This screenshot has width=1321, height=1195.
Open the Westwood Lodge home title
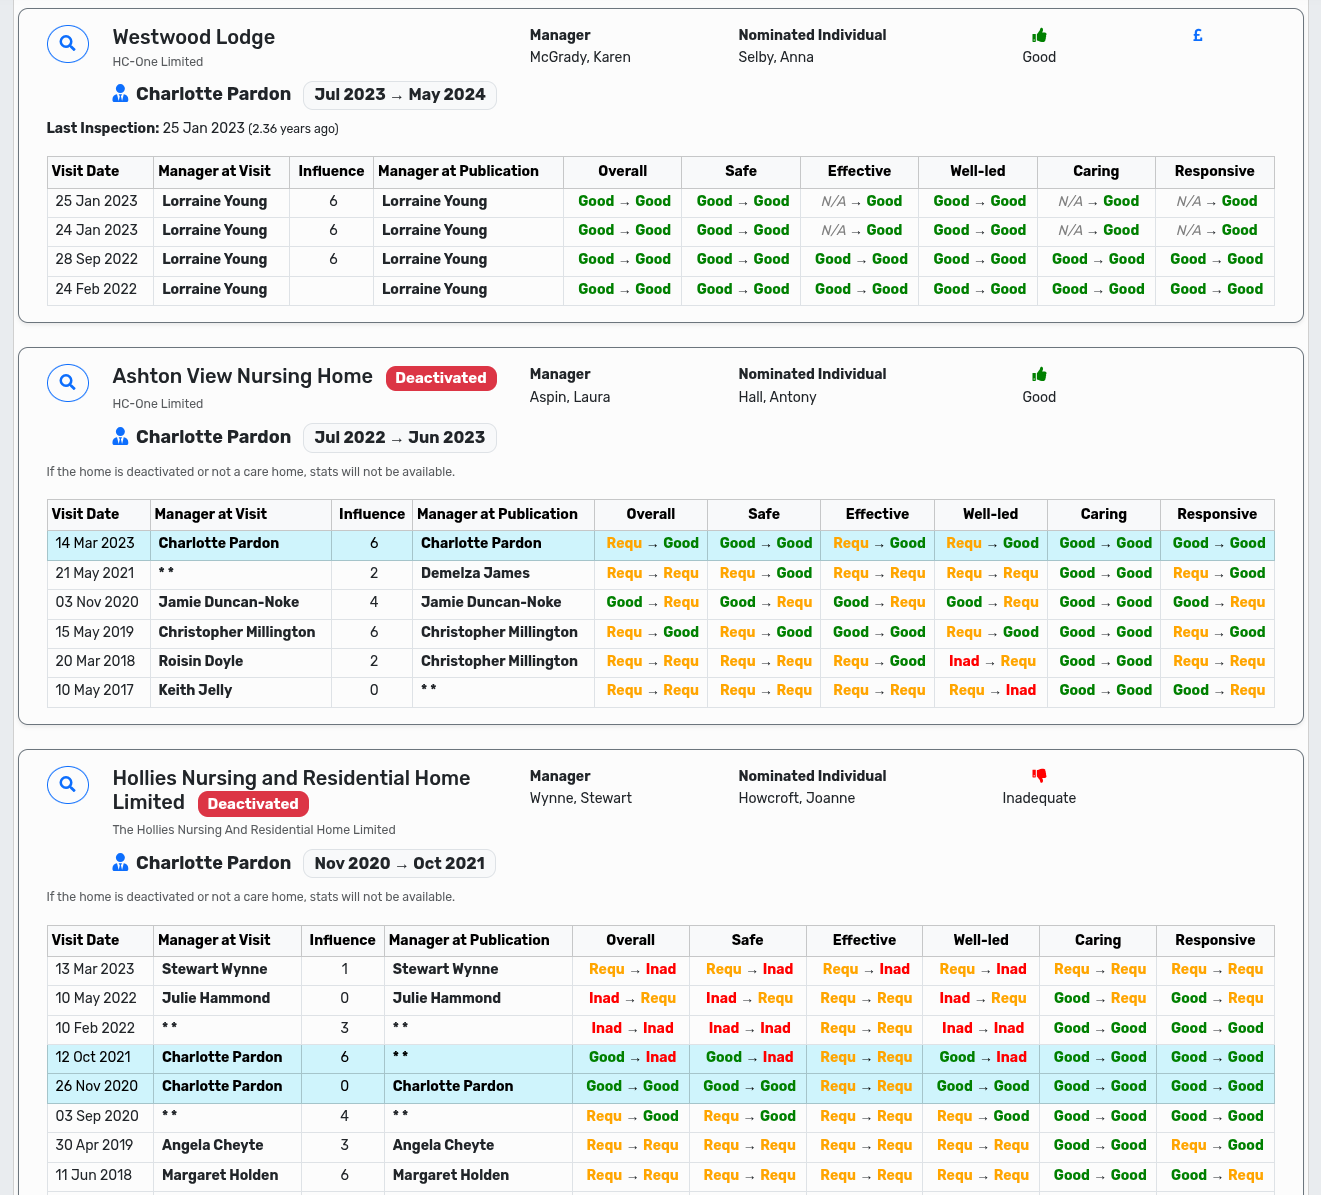point(194,38)
